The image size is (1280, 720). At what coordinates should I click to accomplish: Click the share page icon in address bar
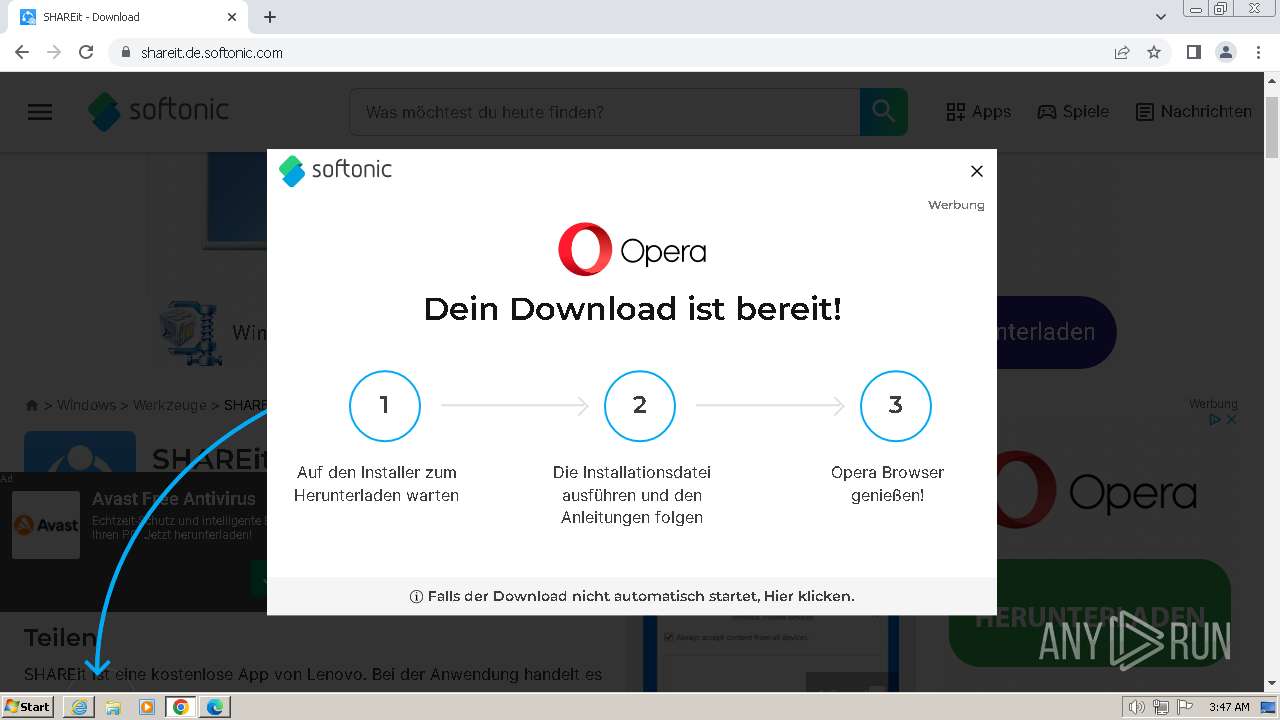click(x=1122, y=52)
